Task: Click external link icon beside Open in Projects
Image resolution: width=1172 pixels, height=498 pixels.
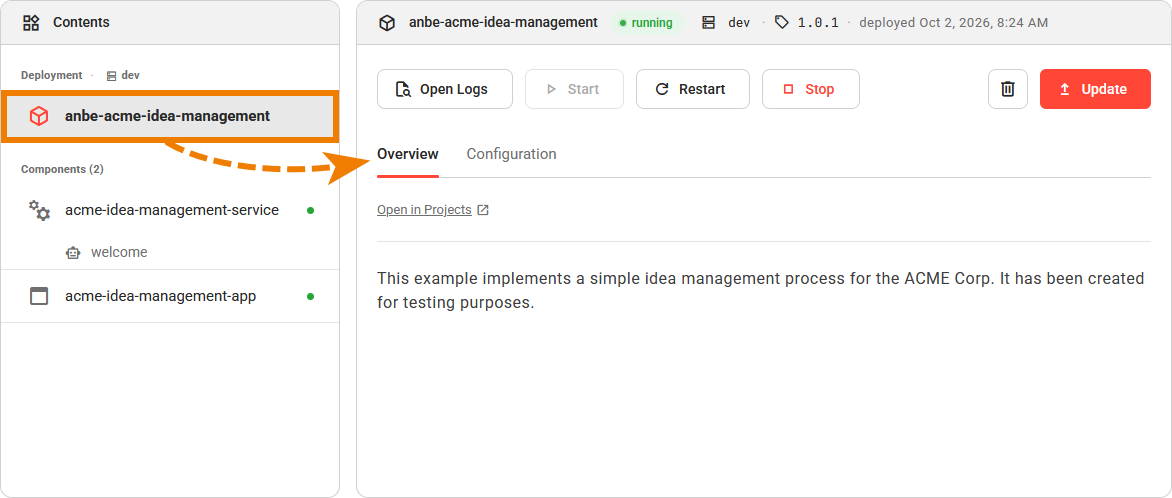Action: (x=483, y=210)
